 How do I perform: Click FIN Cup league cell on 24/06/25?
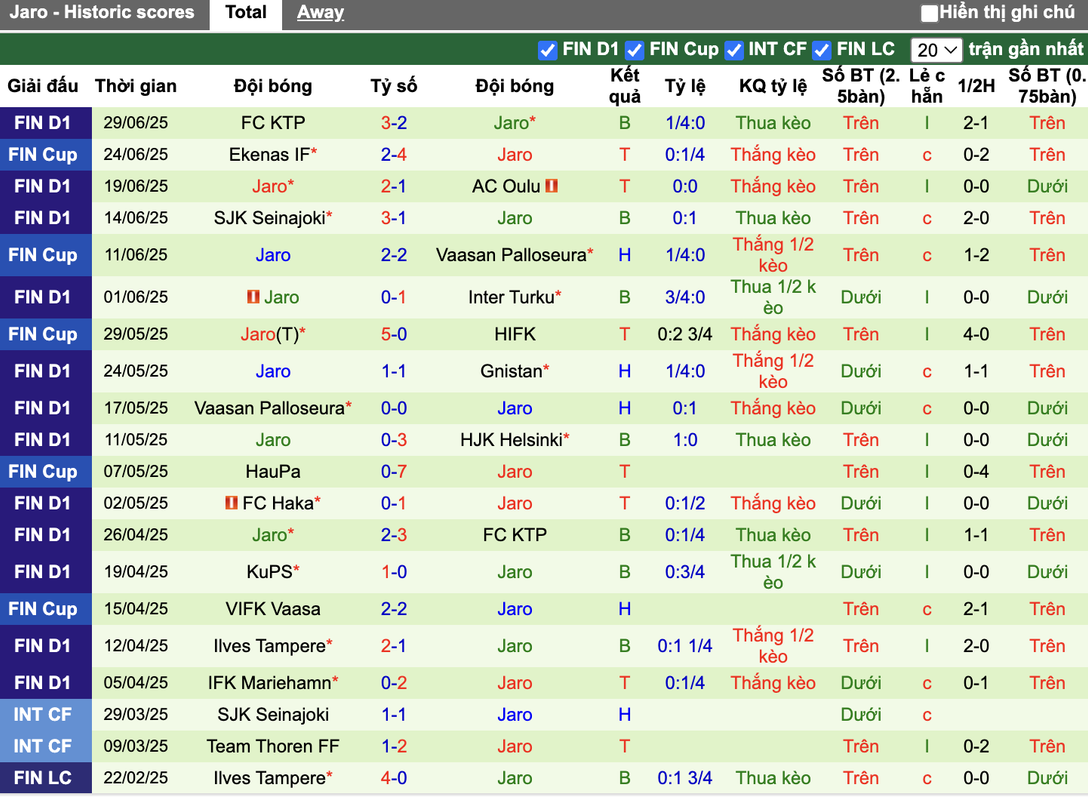46,155
